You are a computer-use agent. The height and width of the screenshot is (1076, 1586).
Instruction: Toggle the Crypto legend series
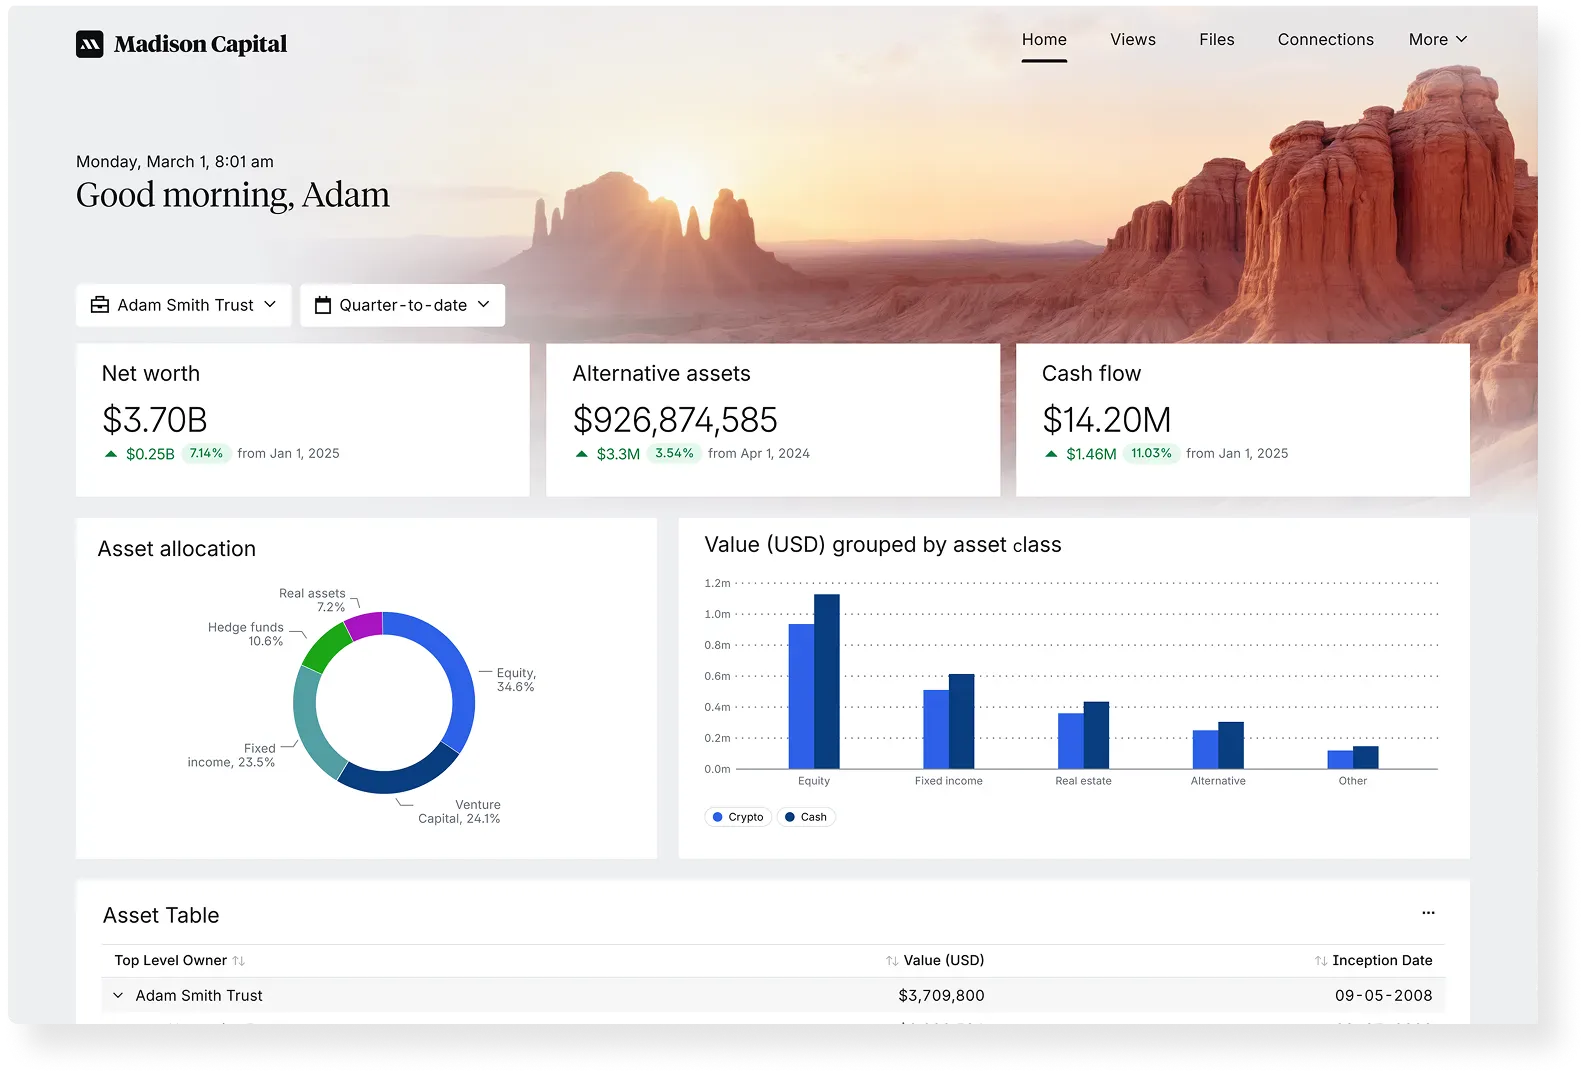coord(738,817)
